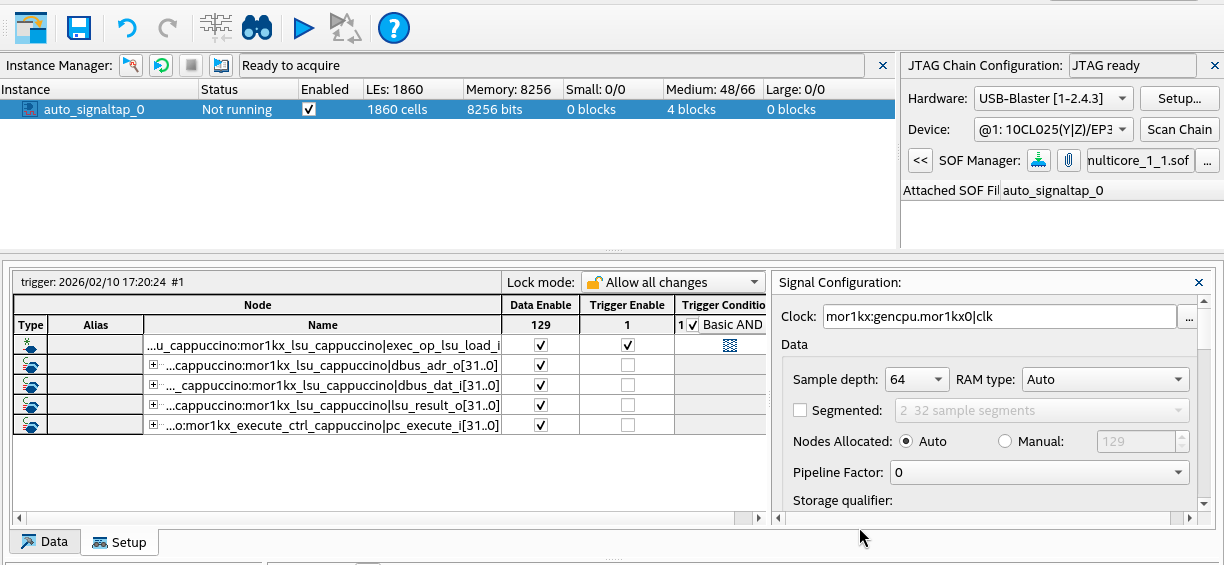Open the Hardware USB-Blaster dropdown
This screenshot has width=1224, height=565.
coord(1053,99)
